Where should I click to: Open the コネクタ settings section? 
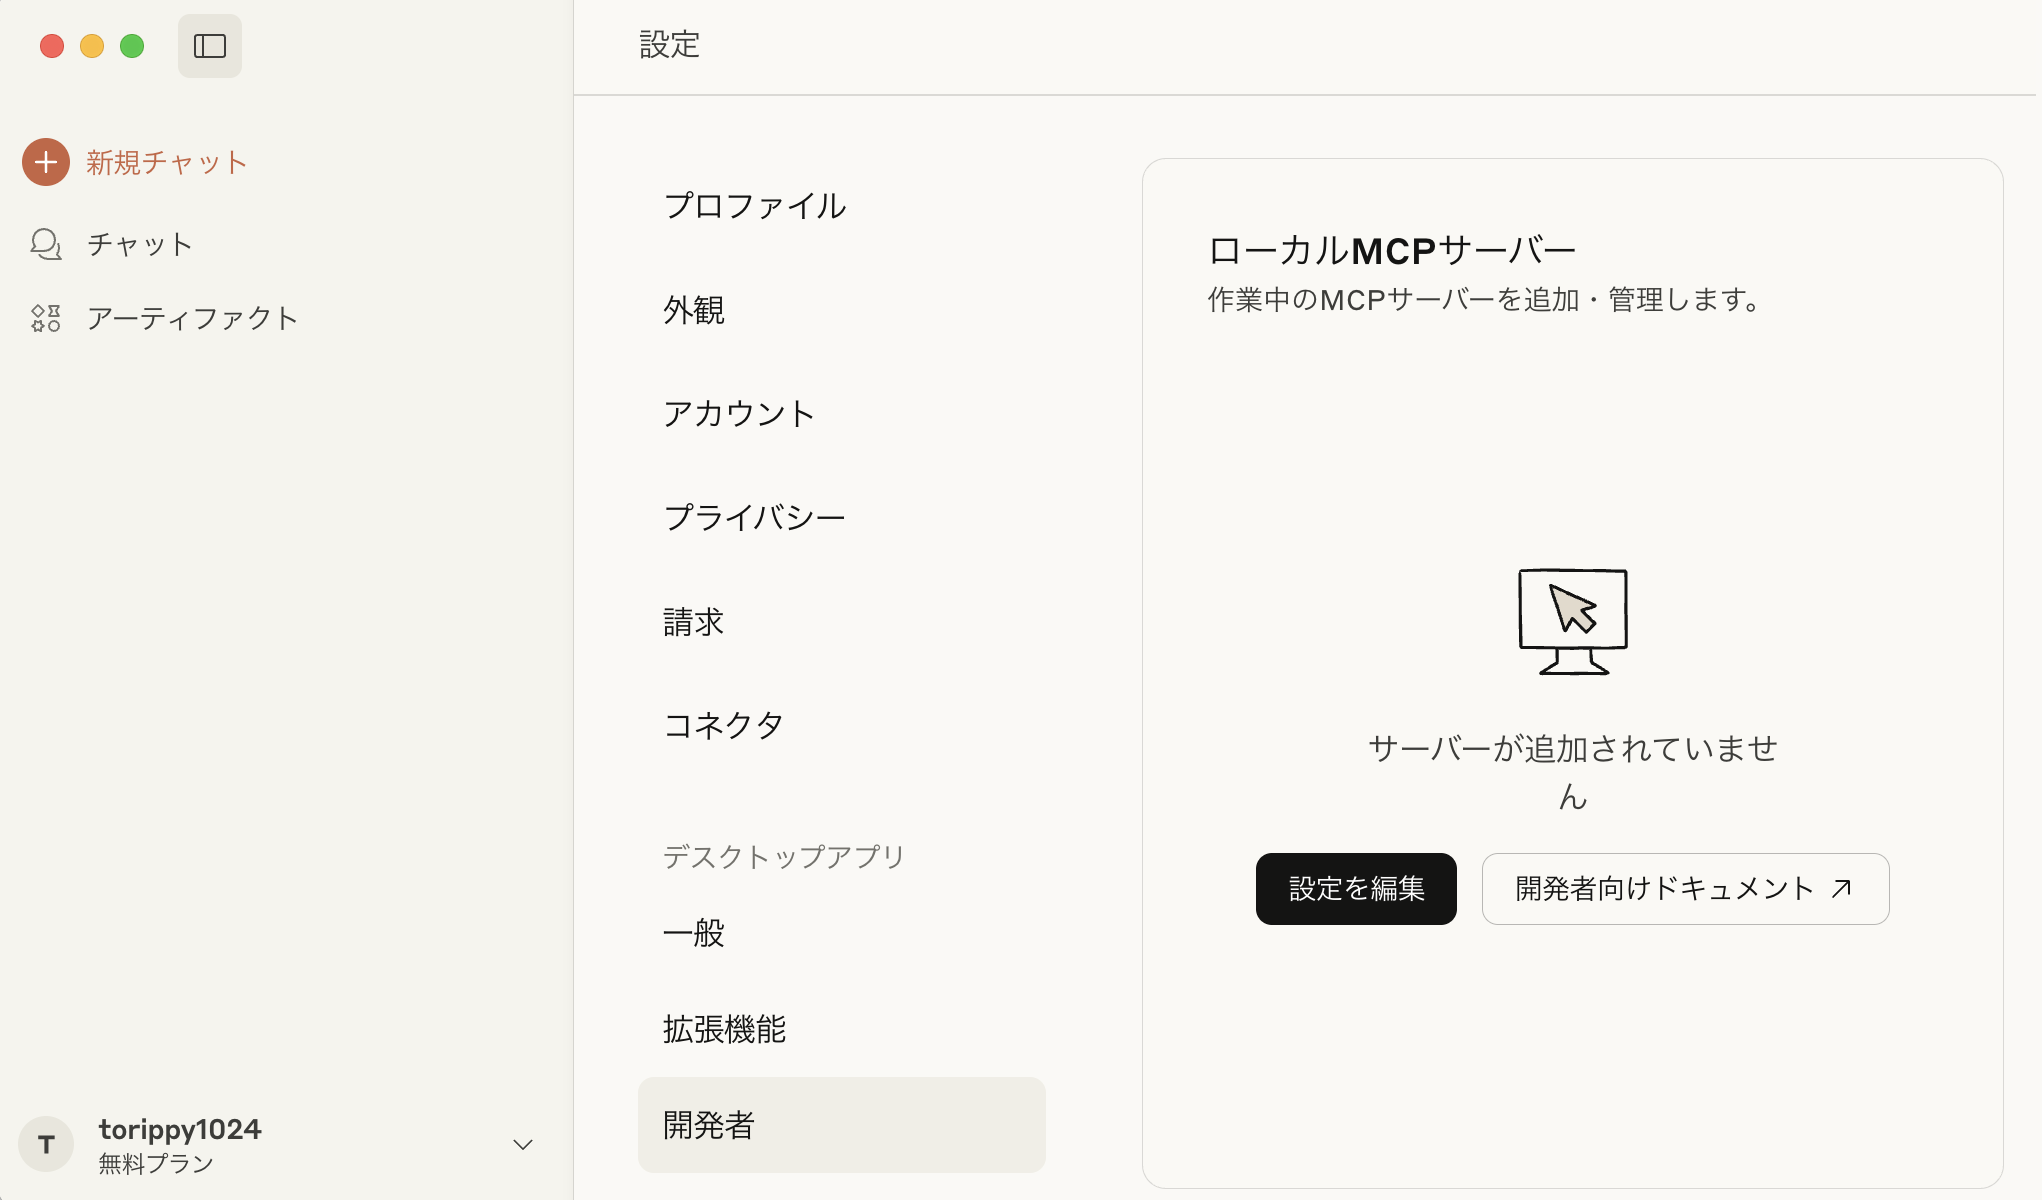tap(723, 726)
